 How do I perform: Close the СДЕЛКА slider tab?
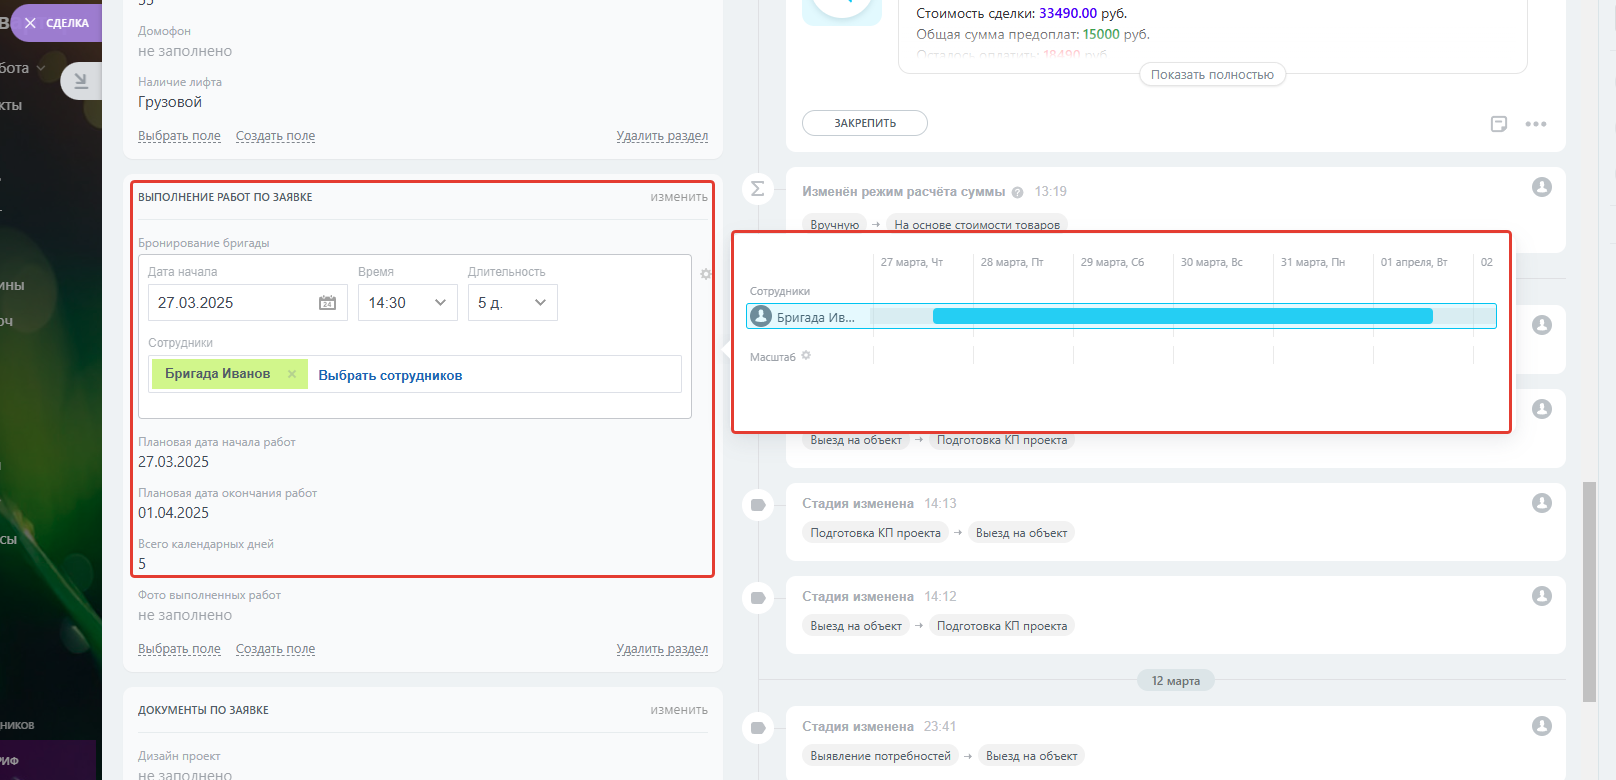point(30,23)
